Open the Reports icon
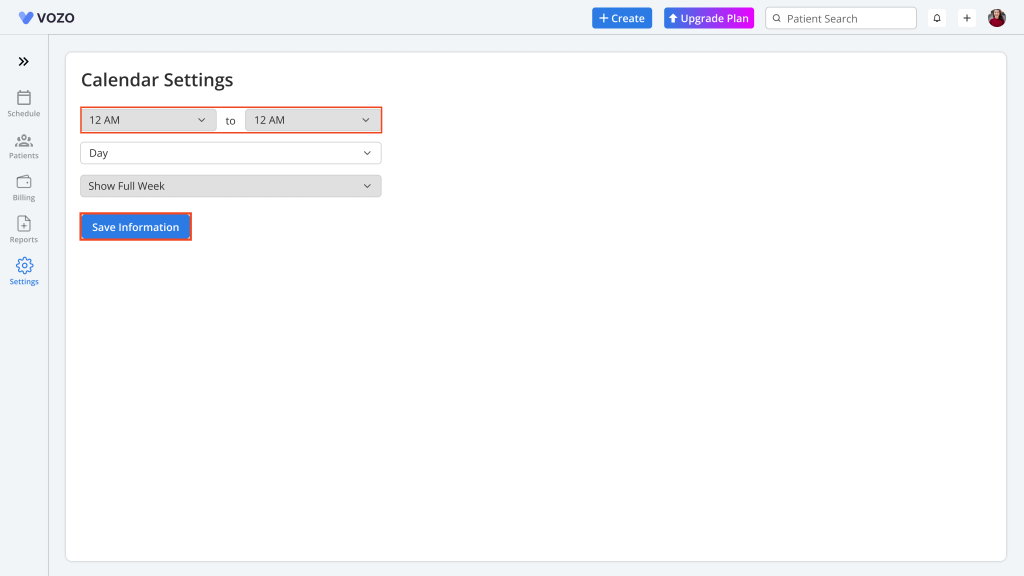This screenshot has width=1024, height=576. 24,224
